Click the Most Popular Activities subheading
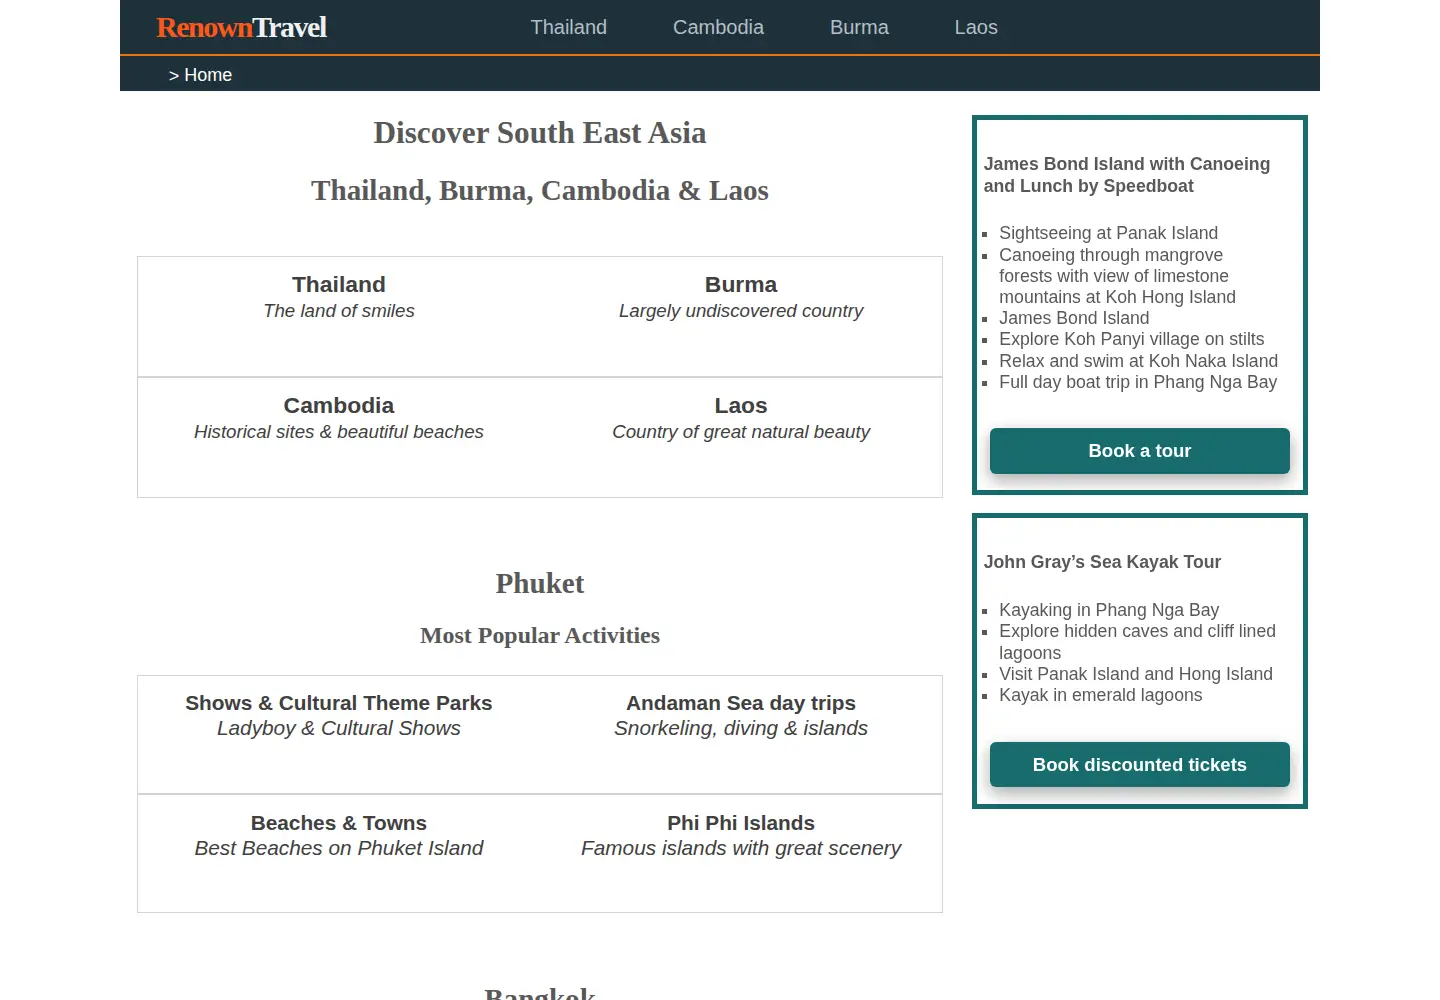Screen dimensions: 1440x1000 click(540, 636)
